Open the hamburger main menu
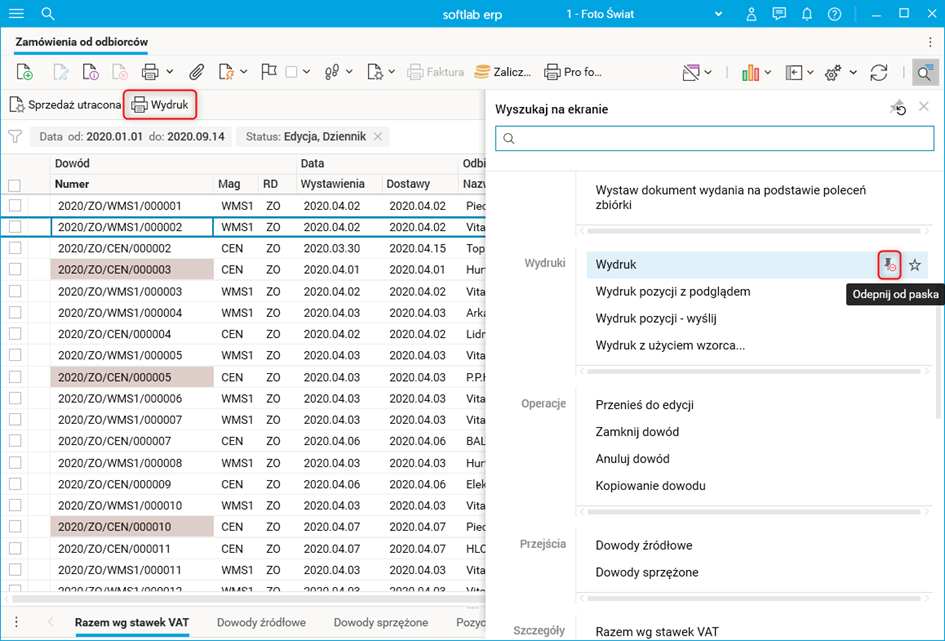945x641 pixels. coord(16,14)
